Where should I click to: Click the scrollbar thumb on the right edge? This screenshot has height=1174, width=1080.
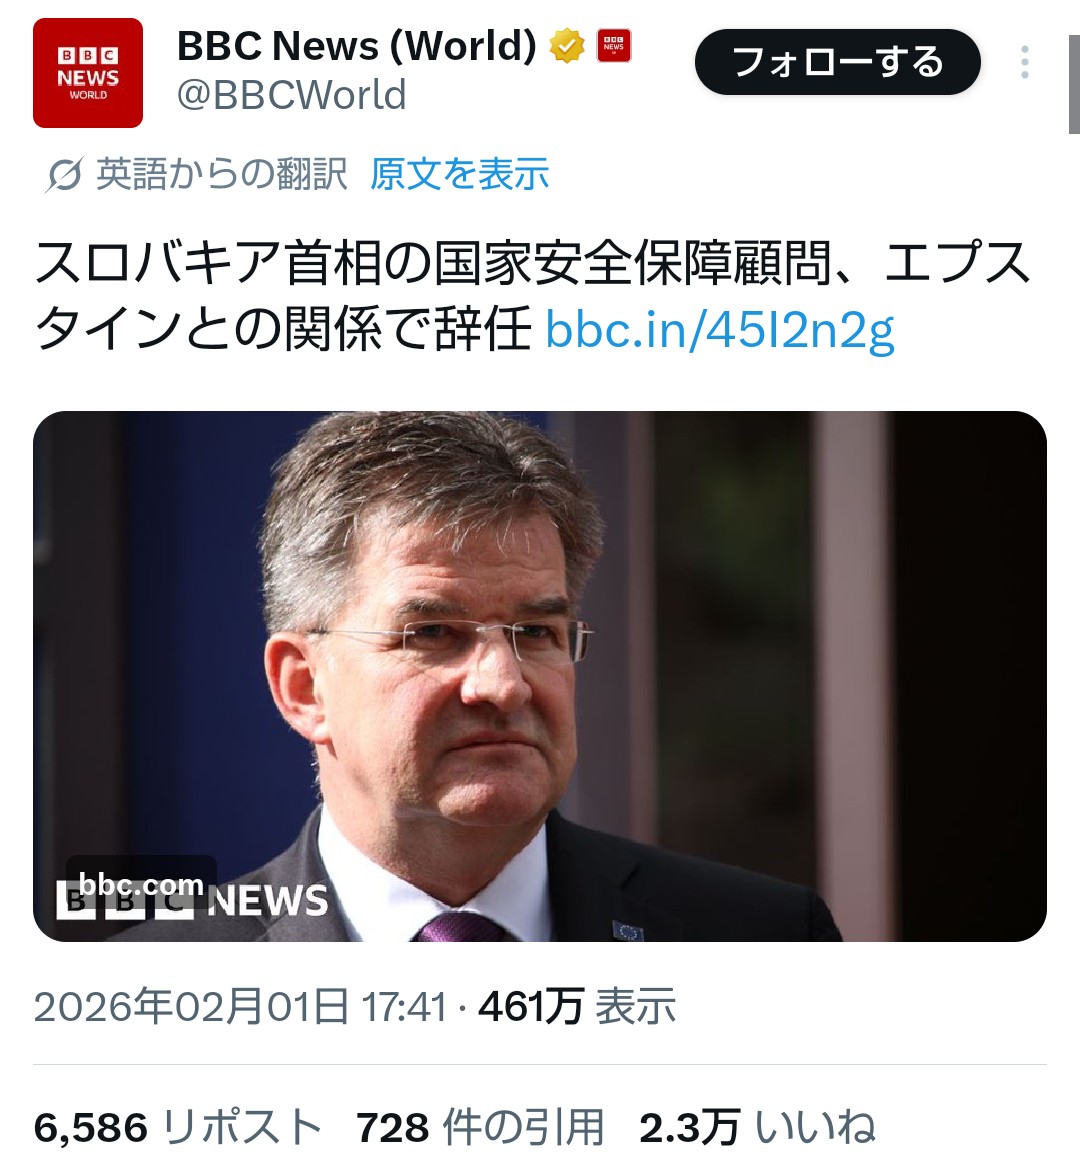[x=1074, y=83]
